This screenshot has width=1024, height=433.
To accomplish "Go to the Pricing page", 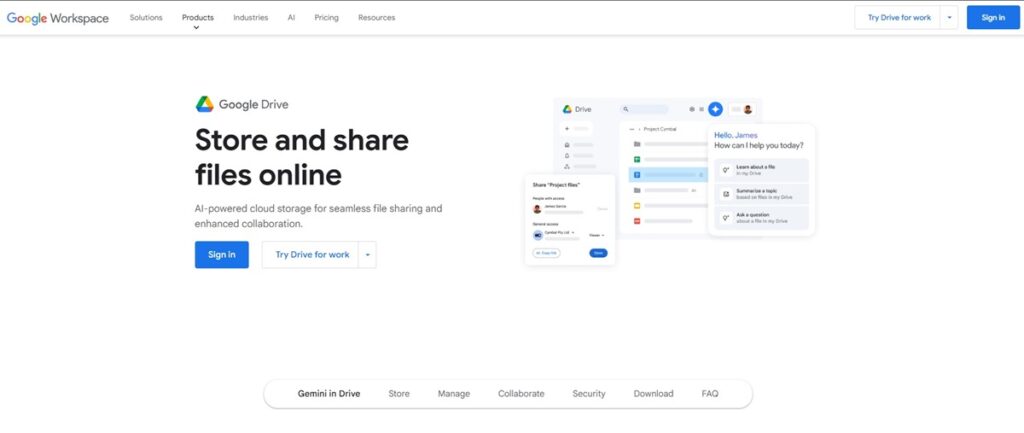I will pos(327,18).
